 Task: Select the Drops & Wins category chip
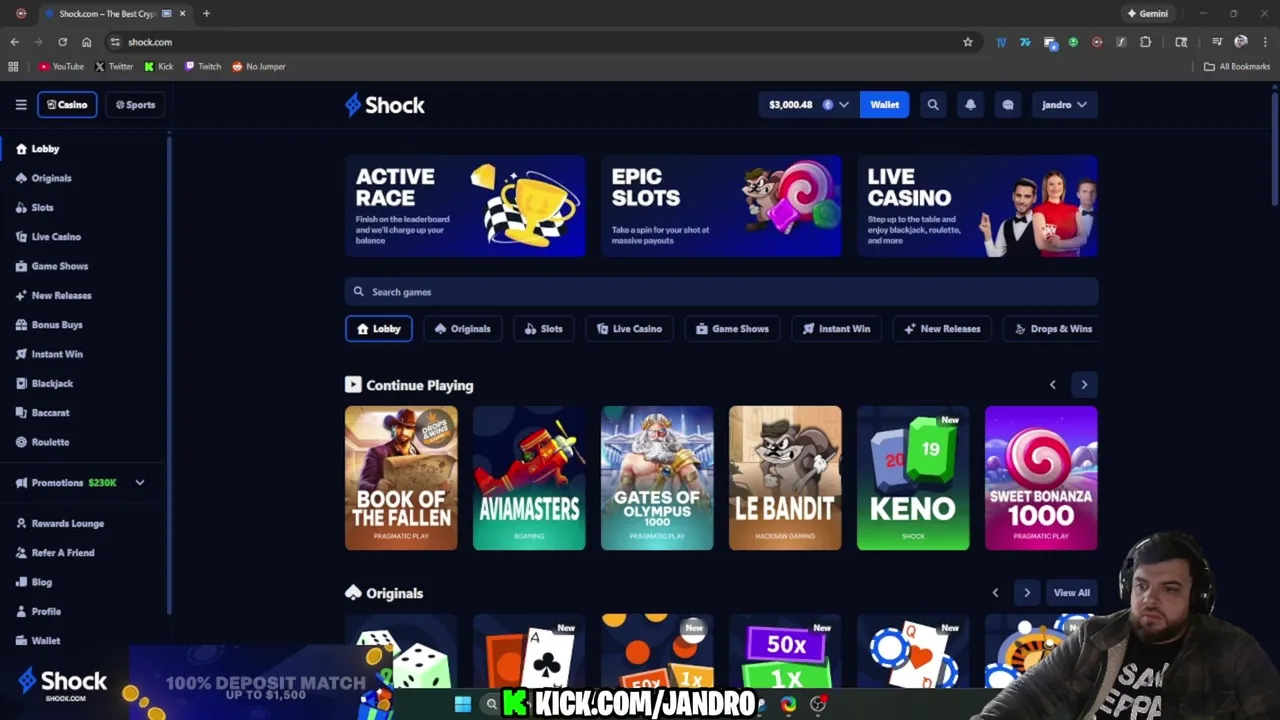pyautogui.click(x=1052, y=328)
